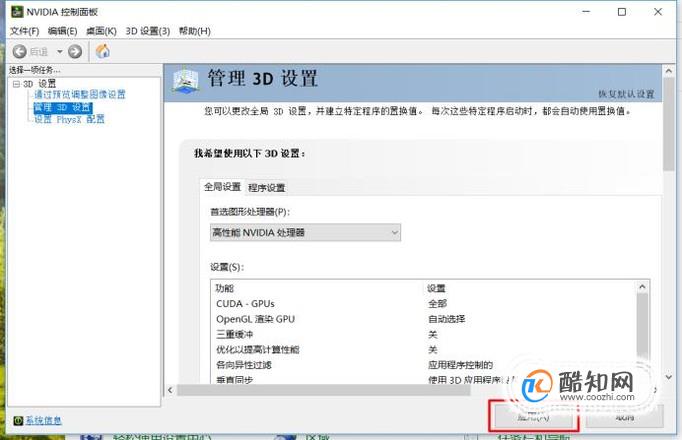Click the main panel scroll-up arrow

[669, 70]
